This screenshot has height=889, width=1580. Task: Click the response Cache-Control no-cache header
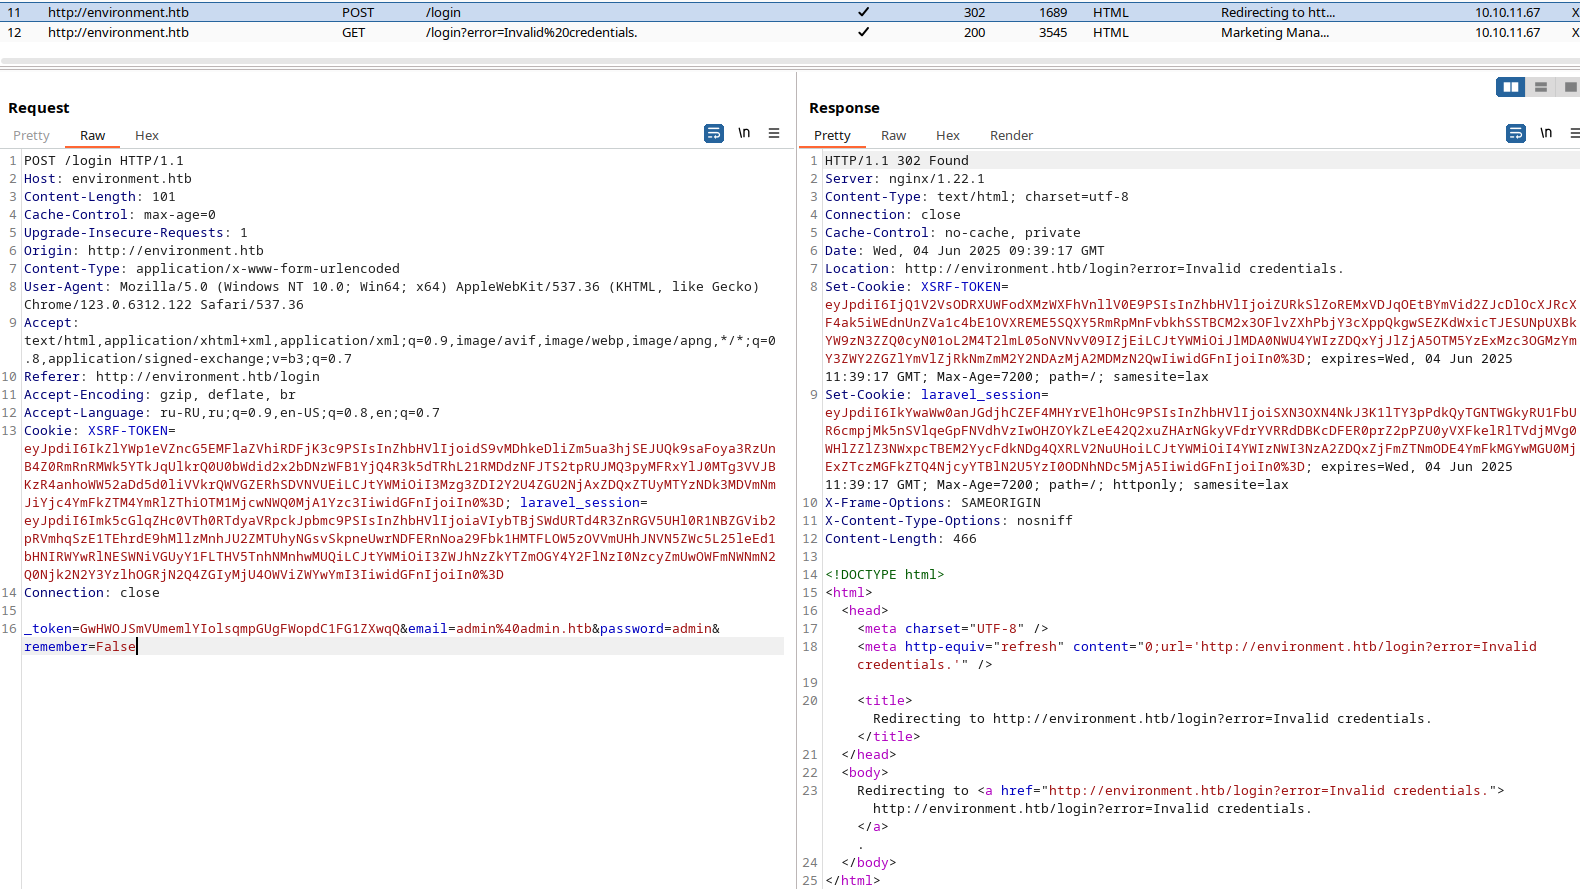pos(953,232)
